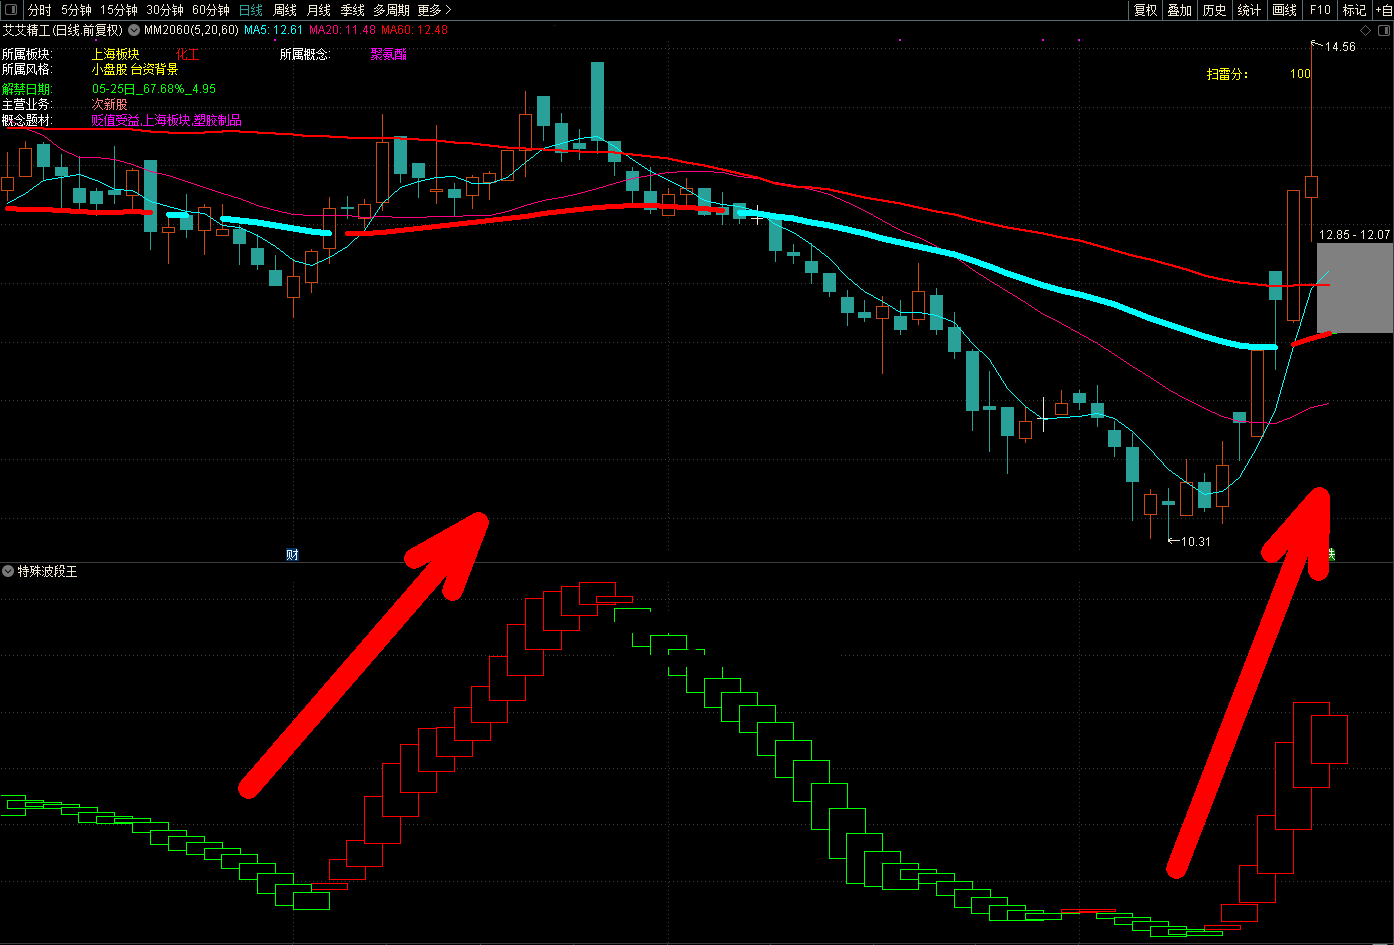This screenshot has width=1394, height=945.
Task: Click the +自 add-to-watchlist button
Action: 1383,10
